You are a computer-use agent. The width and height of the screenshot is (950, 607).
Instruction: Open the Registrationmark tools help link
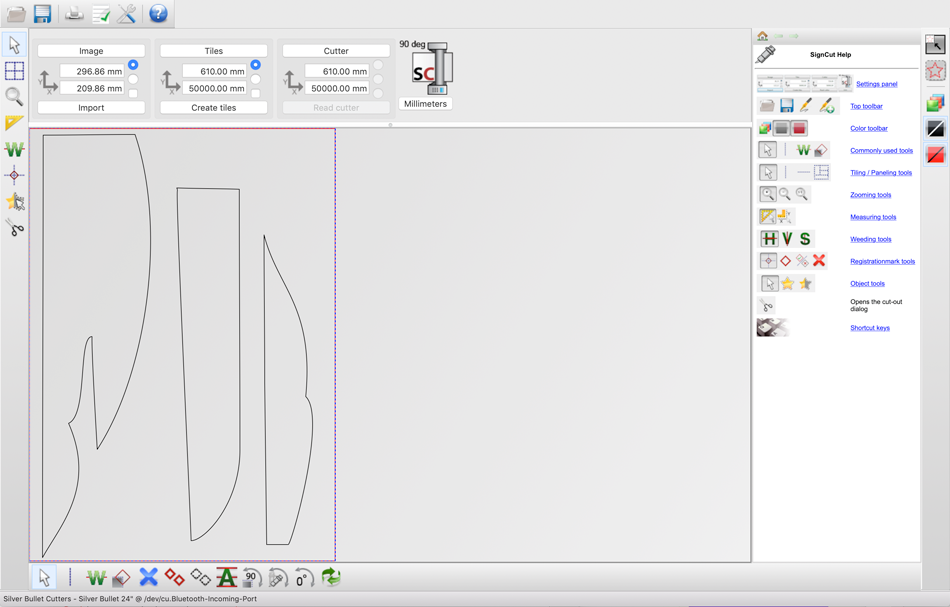pos(883,261)
